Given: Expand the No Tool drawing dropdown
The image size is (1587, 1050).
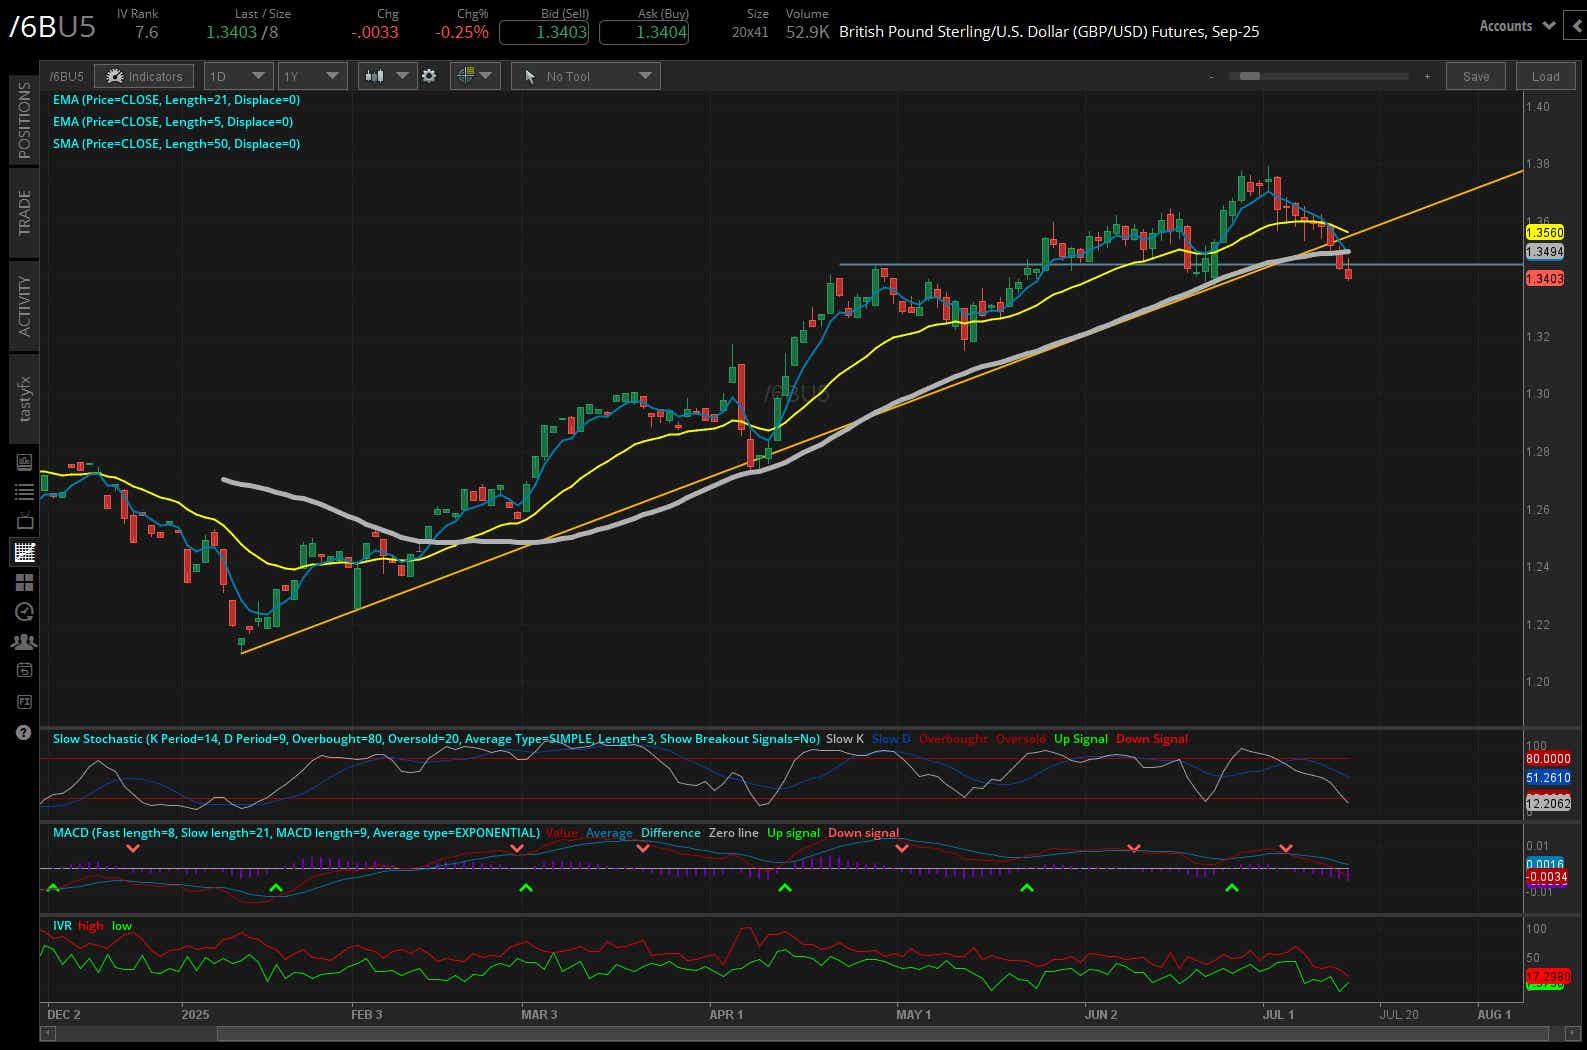Looking at the screenshot, I should 585,76.
